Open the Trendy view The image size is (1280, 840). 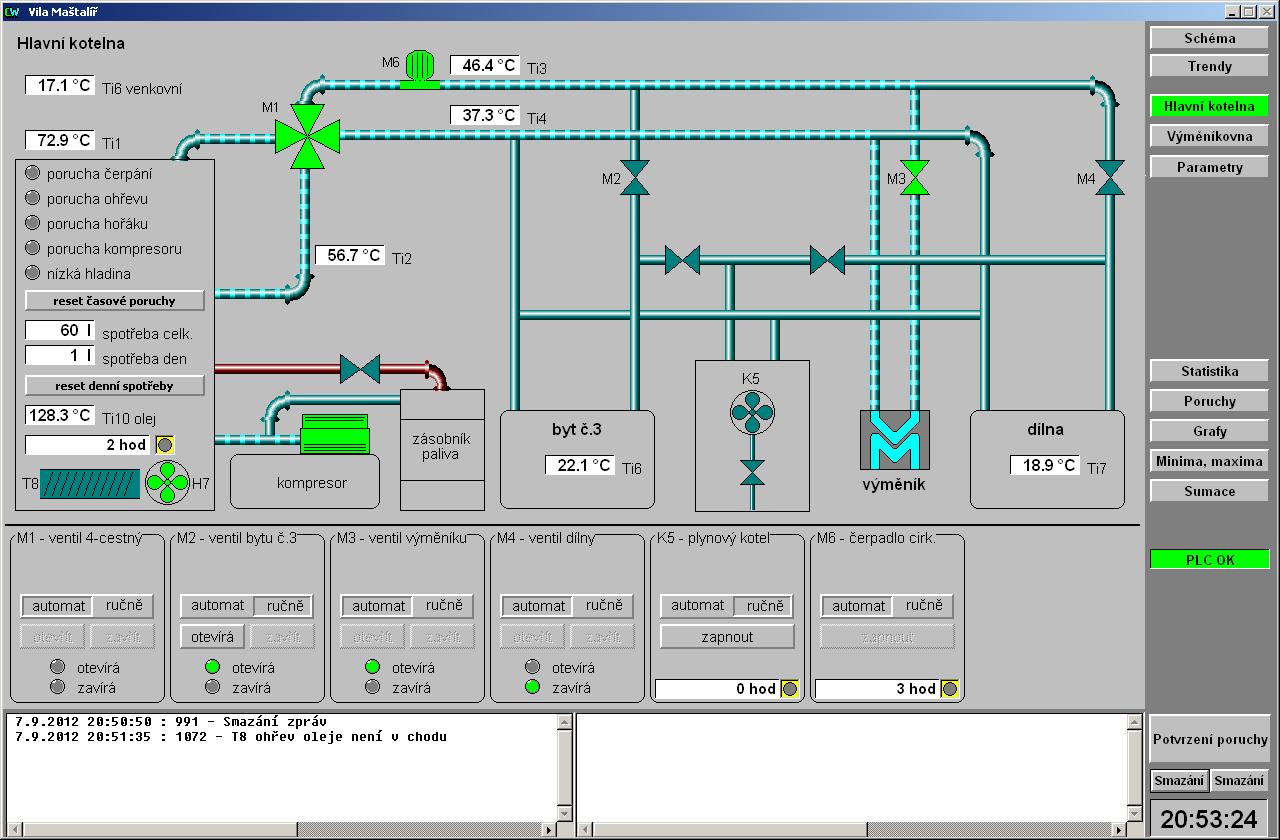click(1209, 66)
